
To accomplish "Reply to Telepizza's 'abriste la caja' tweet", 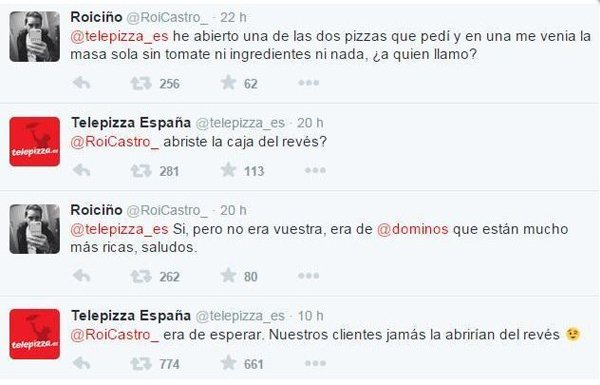I will (81, 170).
